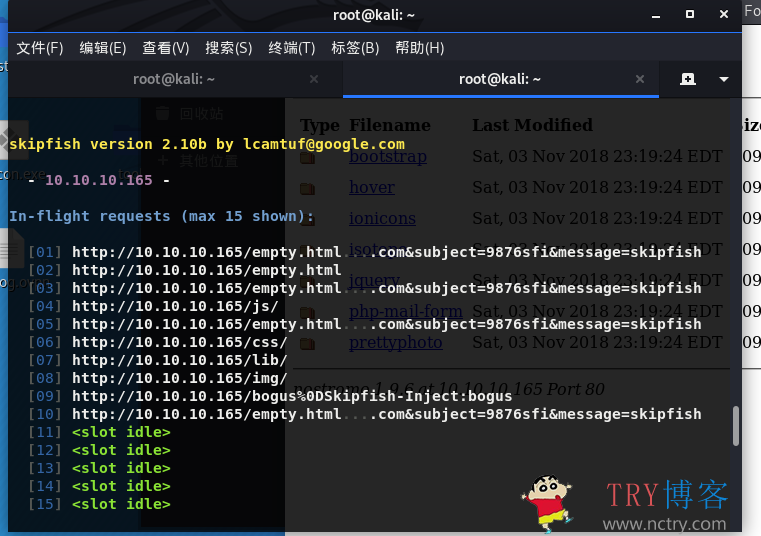761x536 pixels.
Task: Click the 回收站 trash icon
Action: coord(160,113)
